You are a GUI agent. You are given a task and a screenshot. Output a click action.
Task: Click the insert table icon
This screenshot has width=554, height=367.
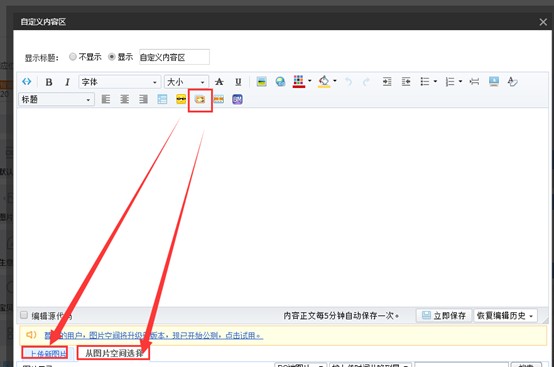[x=162, y=99]
